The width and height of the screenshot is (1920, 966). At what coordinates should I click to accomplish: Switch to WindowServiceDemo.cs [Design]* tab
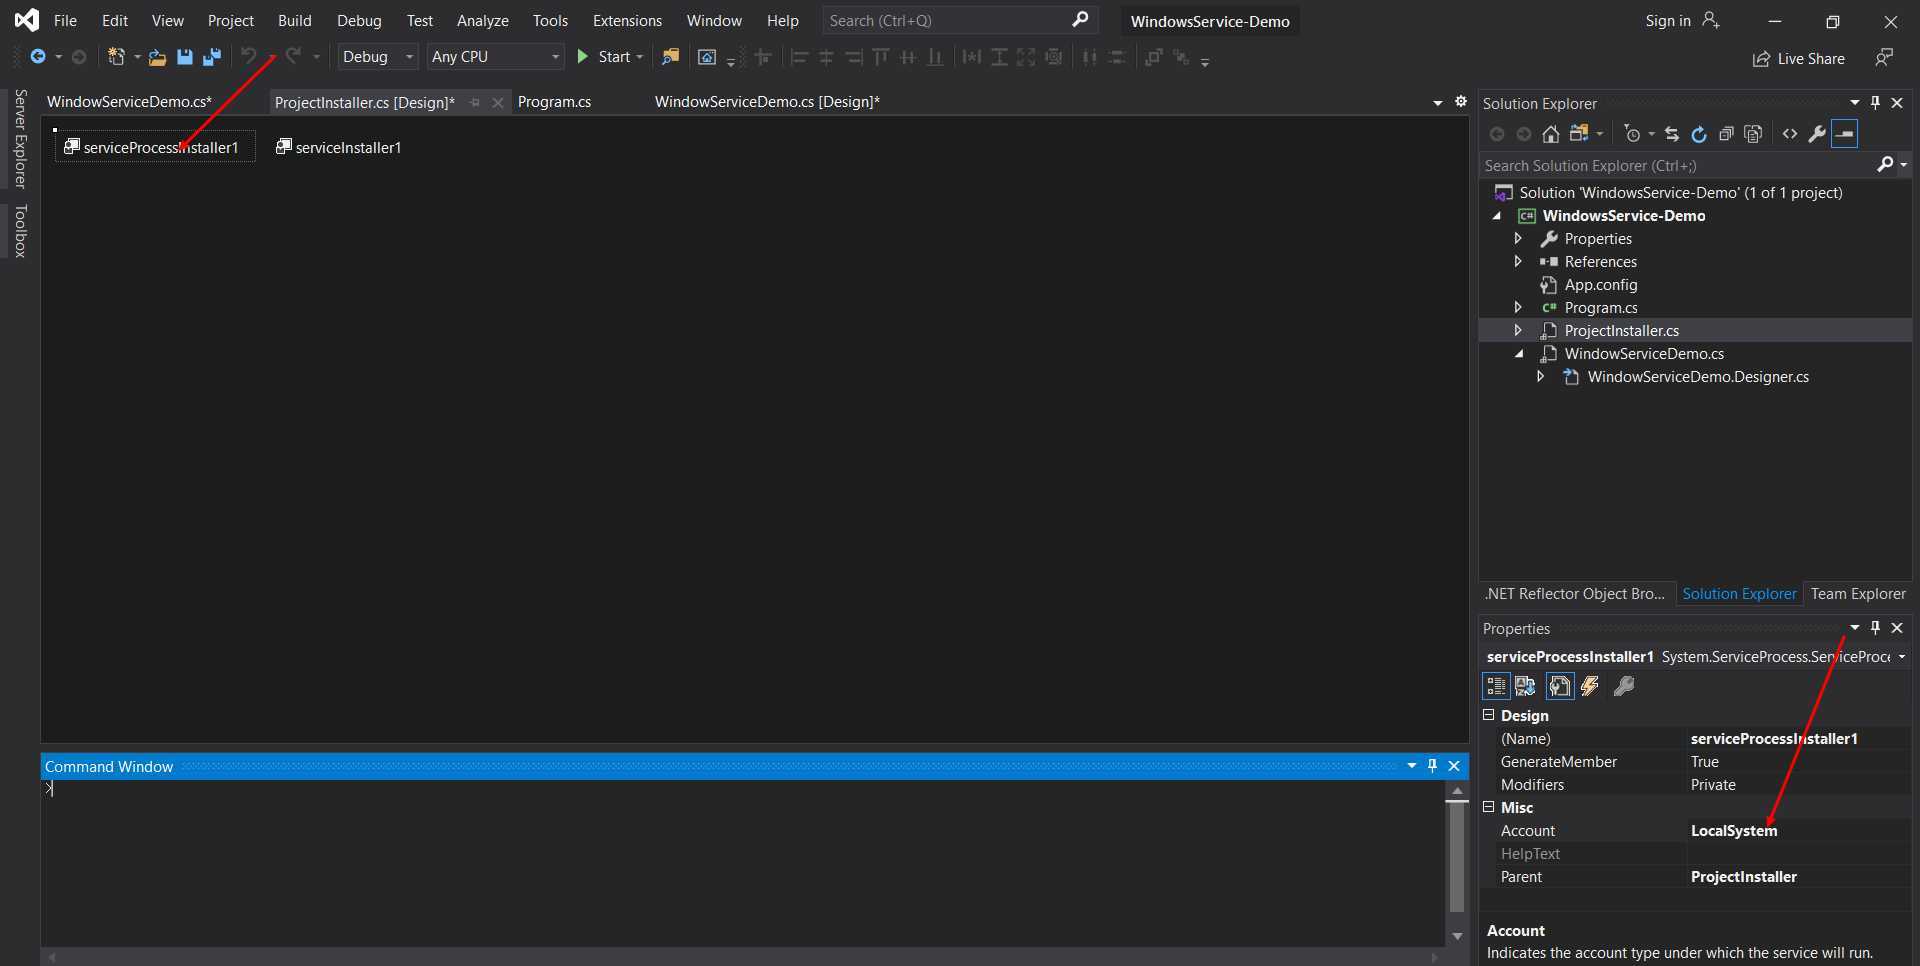pyautogui.click(x=767, y=102)
